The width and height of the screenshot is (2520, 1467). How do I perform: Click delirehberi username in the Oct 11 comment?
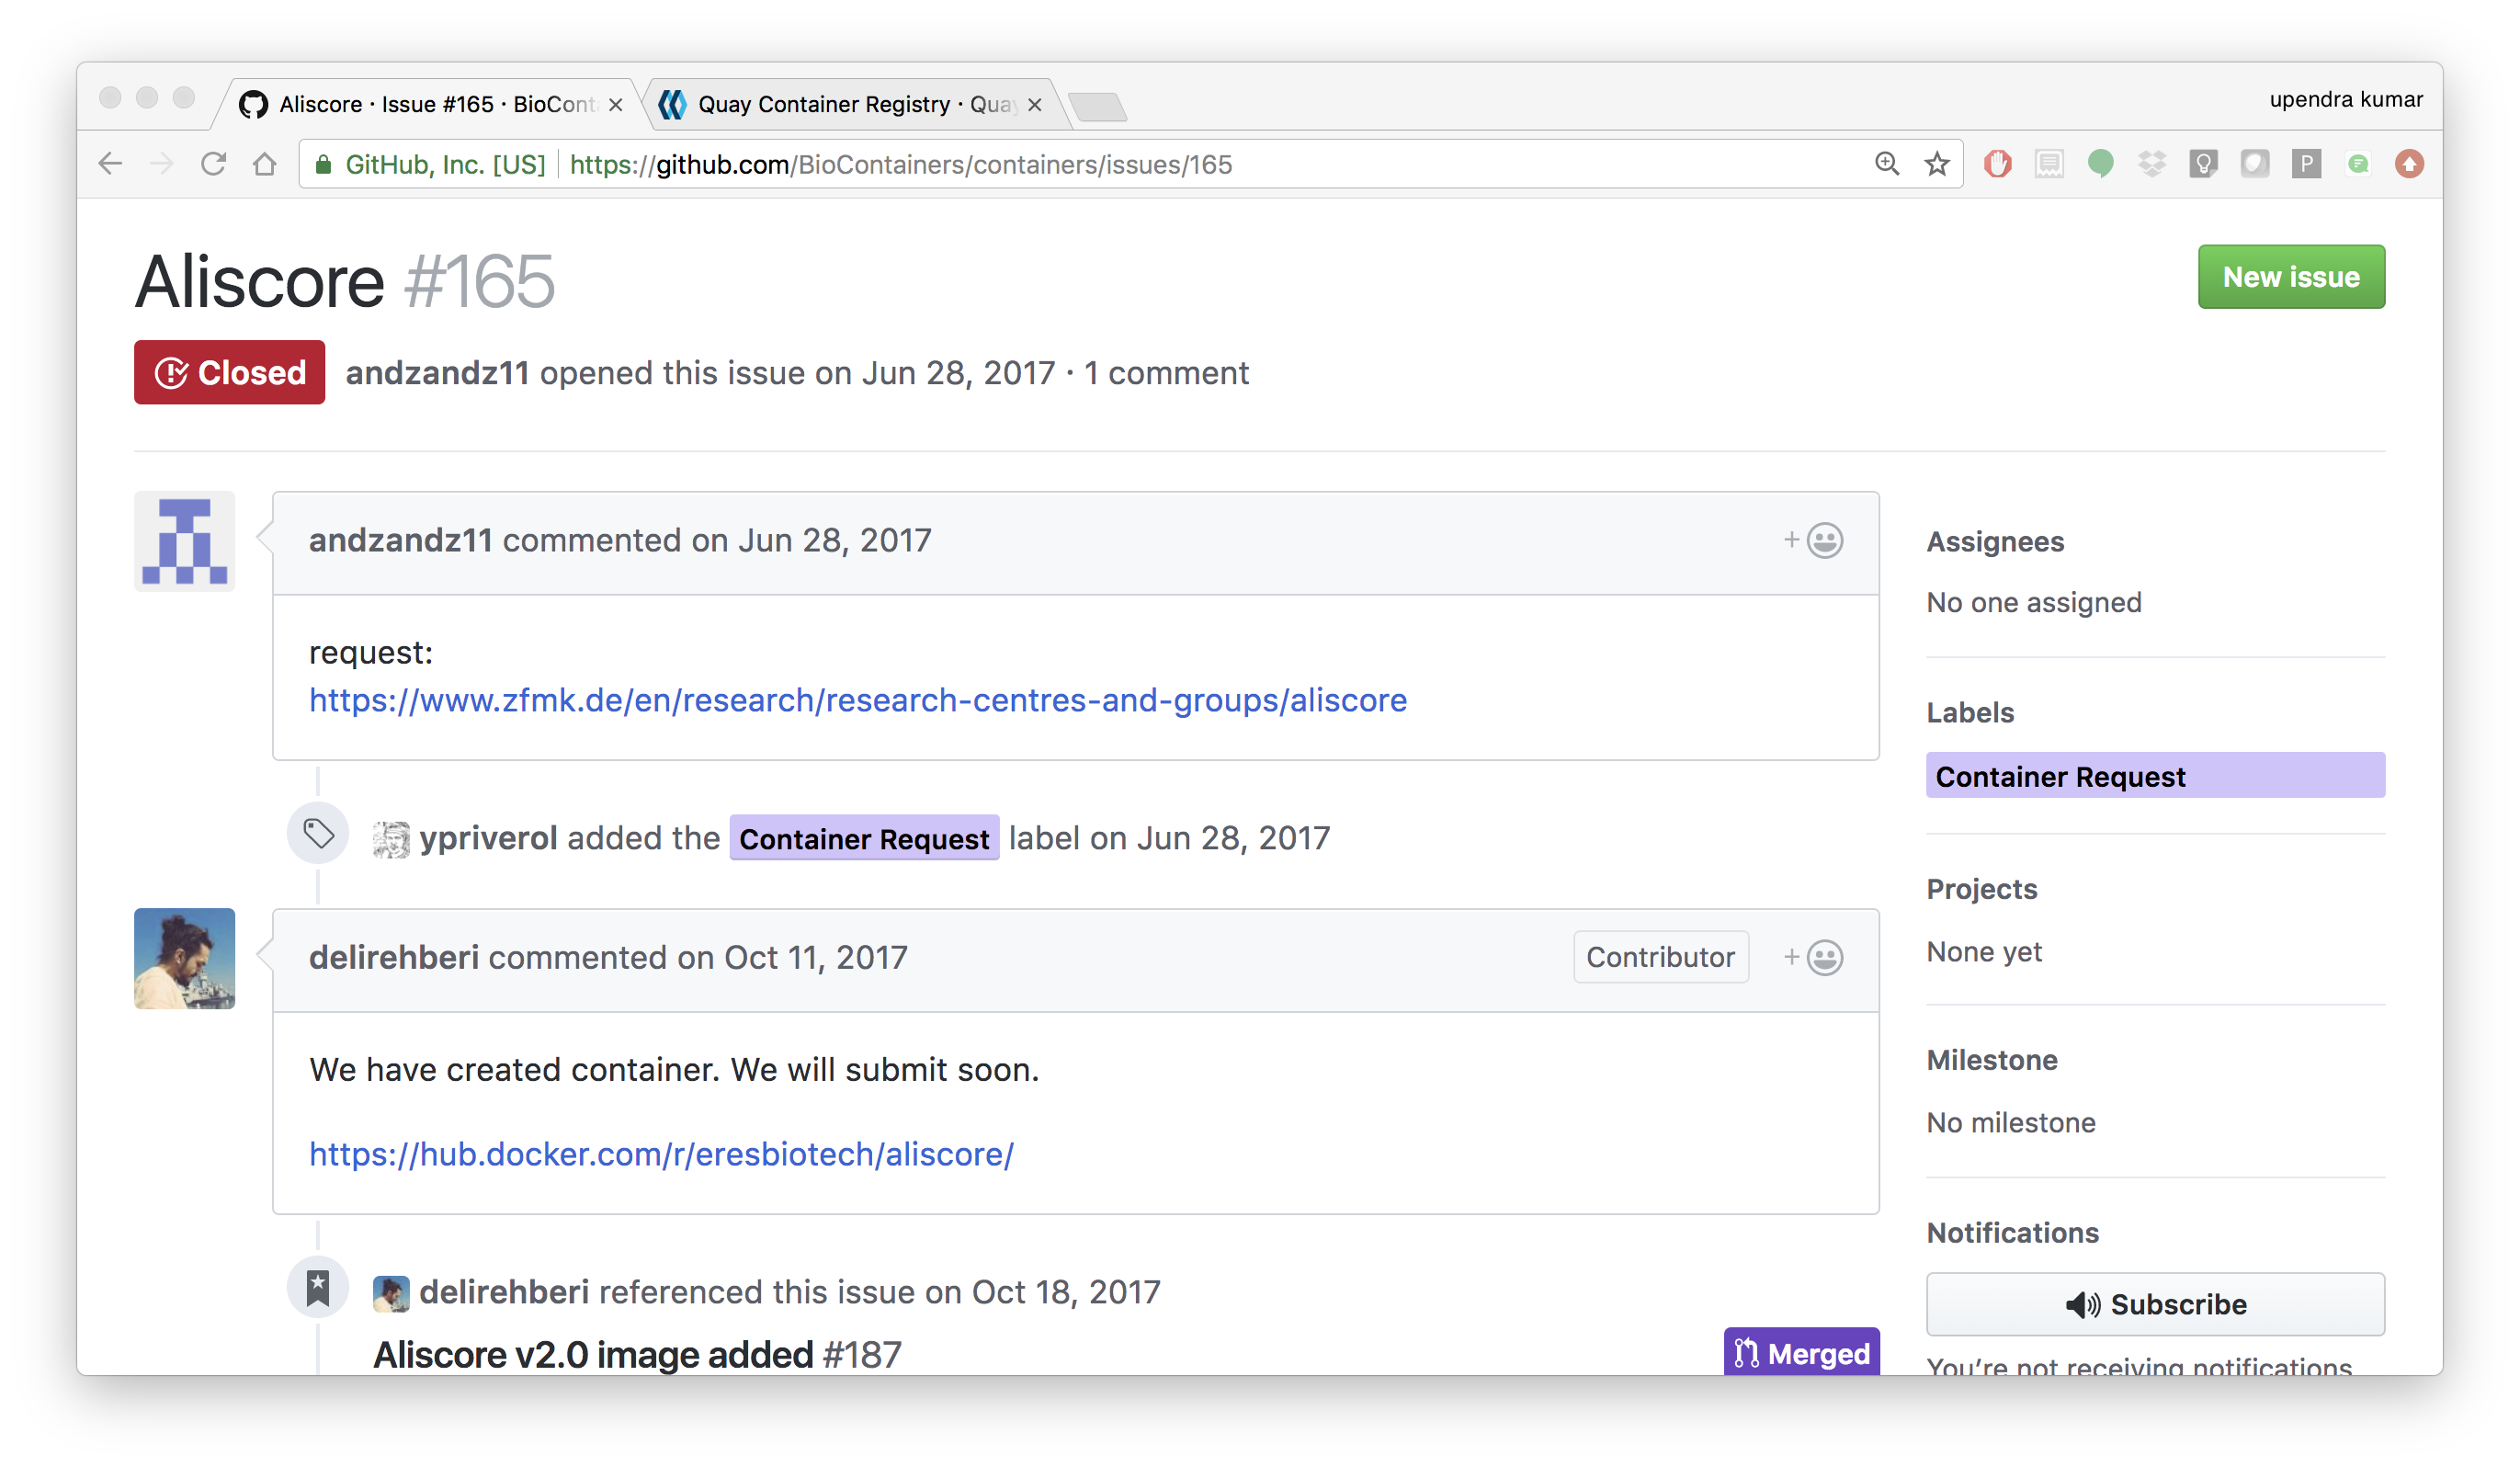(394, 958)
